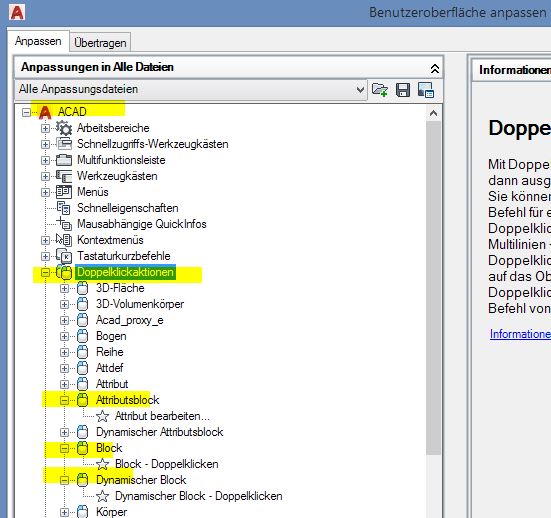
Task: Click the load partial customization file icon
Action: pyautogui.click(x=380, y=90)
